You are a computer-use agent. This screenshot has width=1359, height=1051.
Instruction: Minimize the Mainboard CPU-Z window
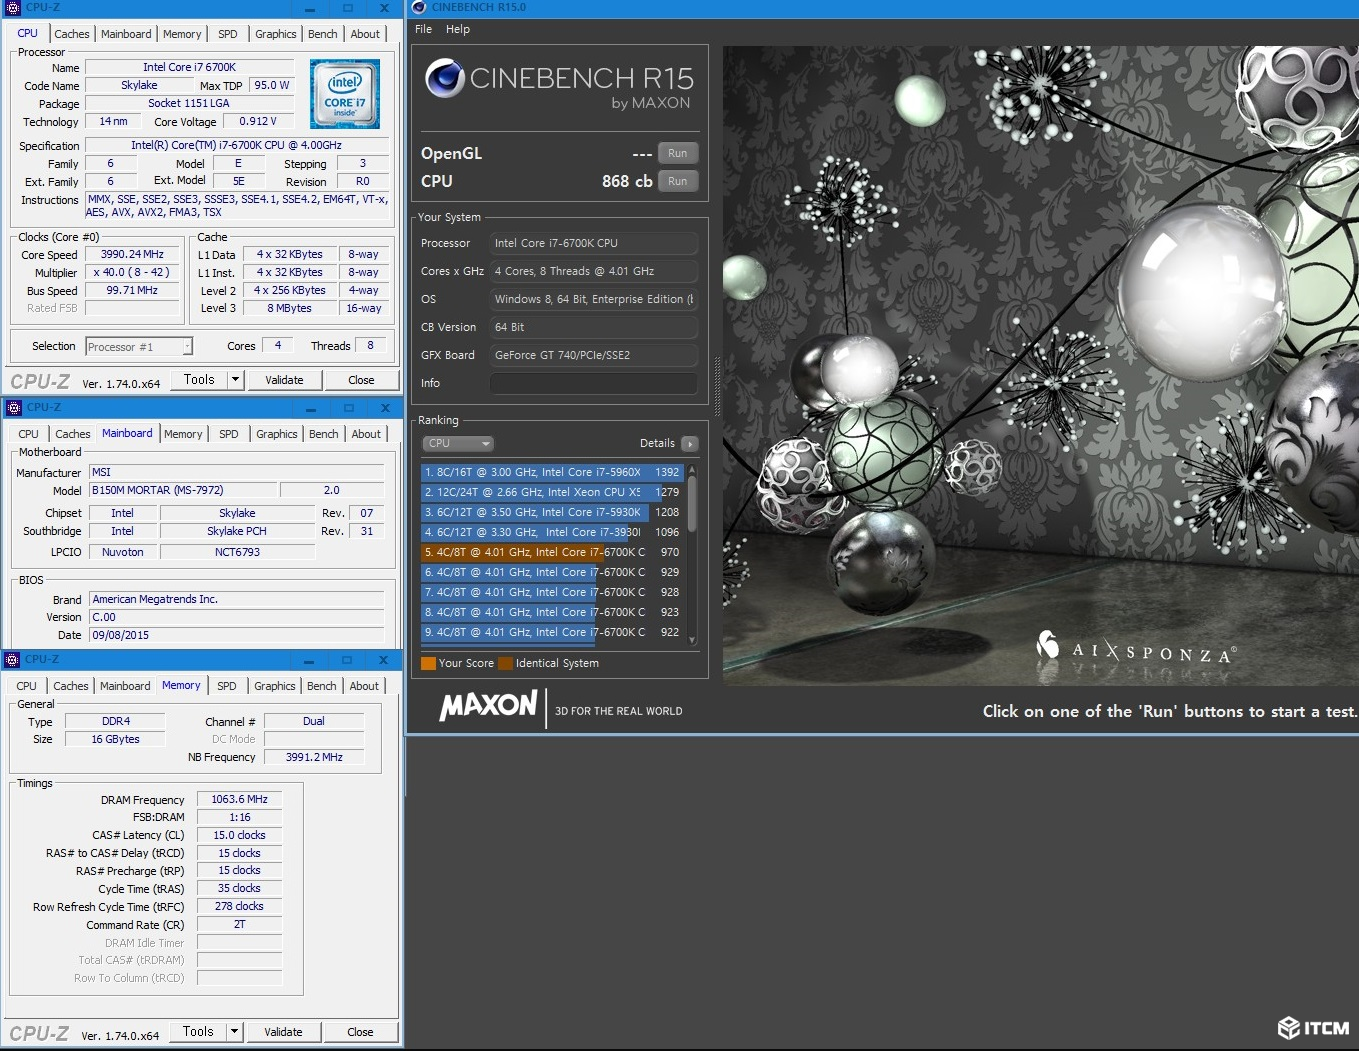pyautogui.click(x=311, y=408)
